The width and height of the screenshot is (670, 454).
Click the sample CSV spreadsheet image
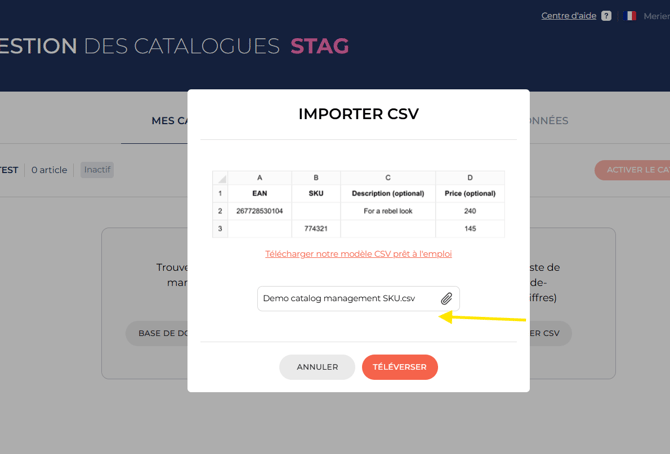tap(358, 204)
